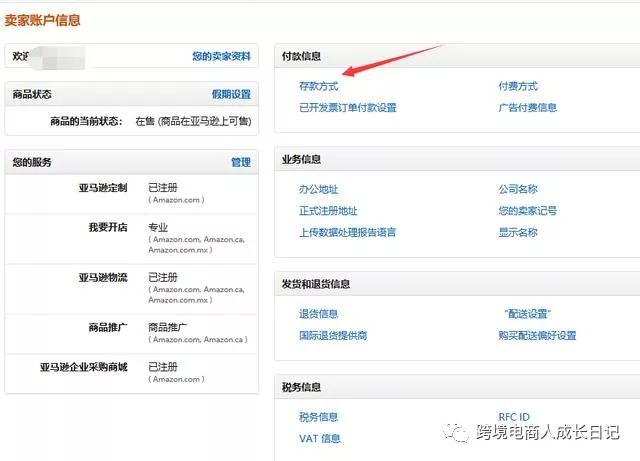Open 上传数据处理报告语言 link
This screenshot has width=640, height=461.
[348, 232]
